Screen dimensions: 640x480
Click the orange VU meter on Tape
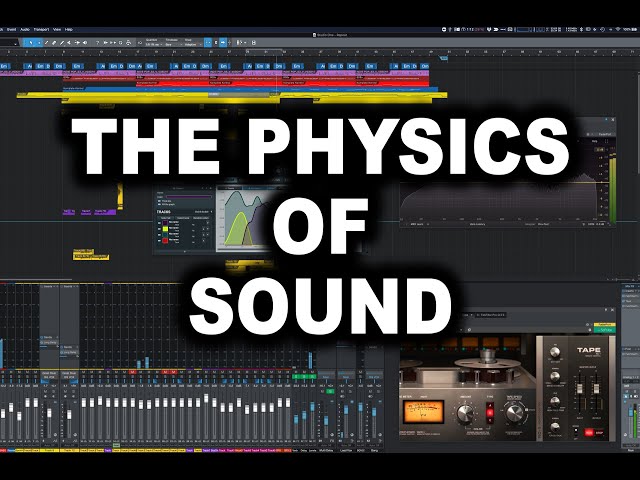(423, 412)
